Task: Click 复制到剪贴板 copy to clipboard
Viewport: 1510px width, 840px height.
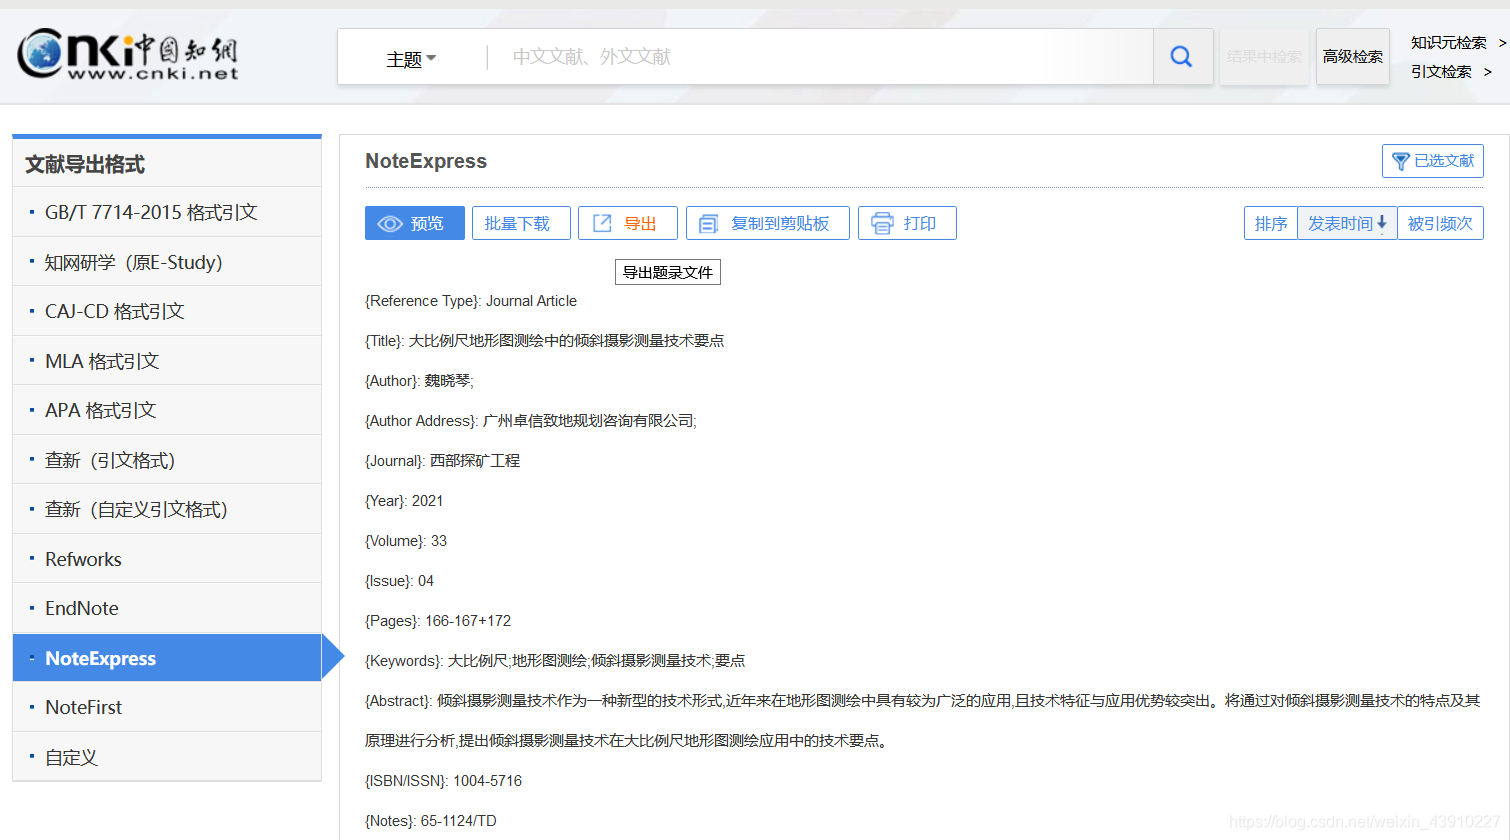Action: click(x=768, y=223)
